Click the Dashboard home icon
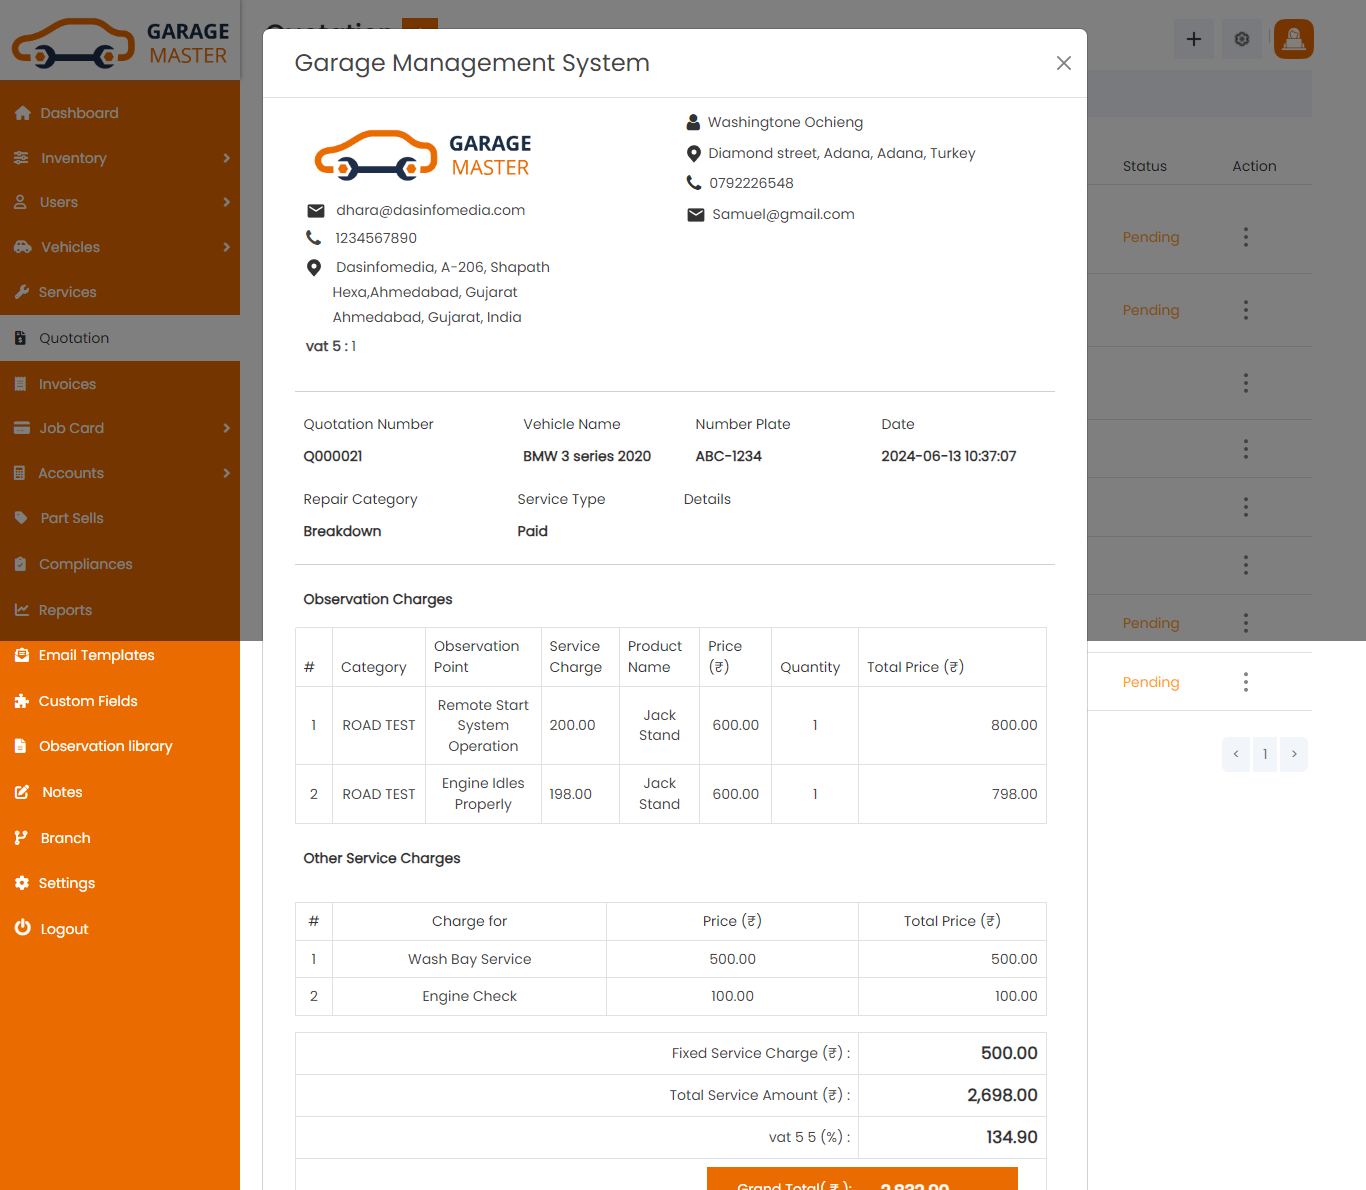This screenshot has height=1190, width=1366. click(22, 113)
